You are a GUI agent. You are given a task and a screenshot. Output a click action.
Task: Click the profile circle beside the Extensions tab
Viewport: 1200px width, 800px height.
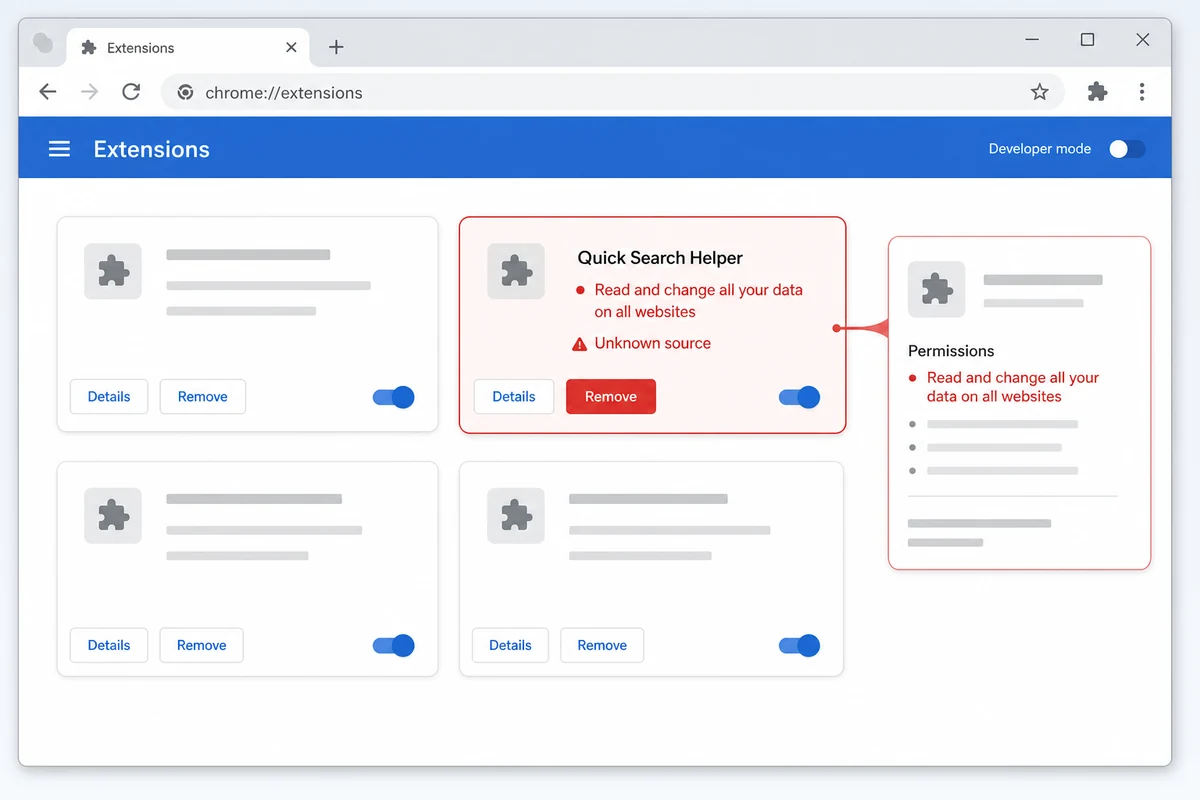tap(43, 43)
